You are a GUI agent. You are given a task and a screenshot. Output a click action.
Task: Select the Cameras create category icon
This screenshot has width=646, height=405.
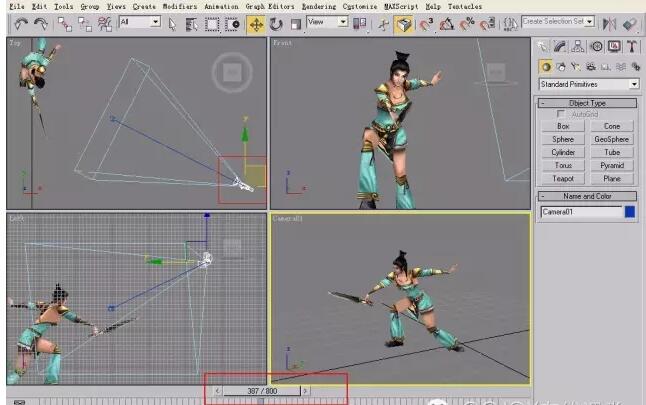(x=591, y=66)
